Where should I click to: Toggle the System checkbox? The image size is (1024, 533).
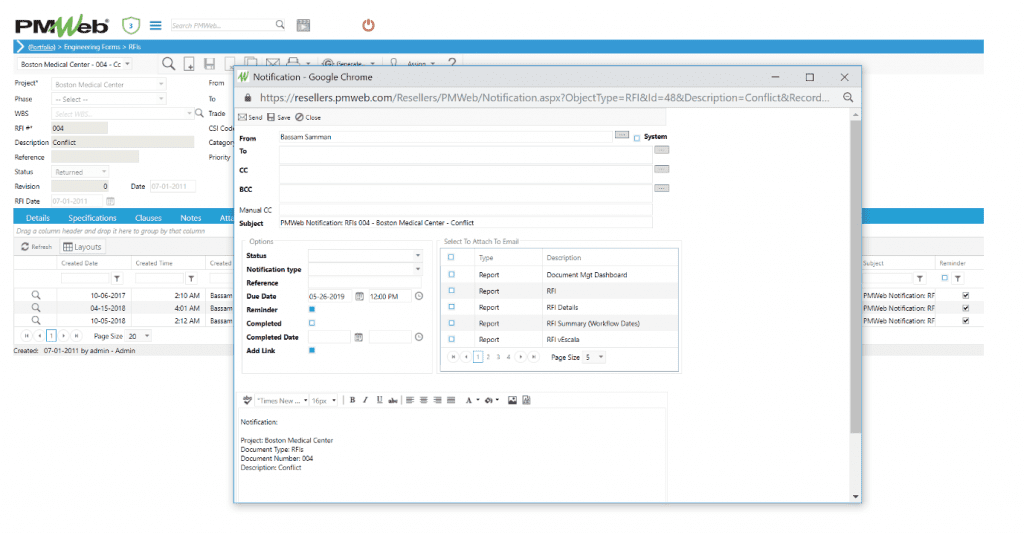click(x=637, y=138)
